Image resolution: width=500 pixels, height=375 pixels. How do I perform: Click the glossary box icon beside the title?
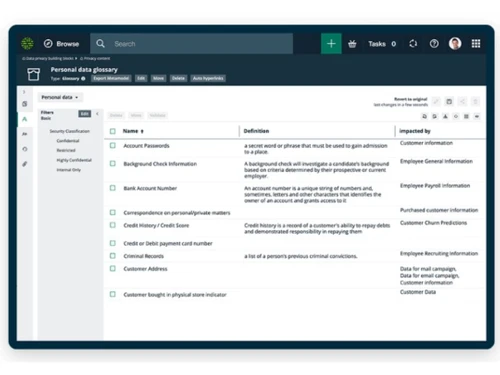(x=33, y=74)
